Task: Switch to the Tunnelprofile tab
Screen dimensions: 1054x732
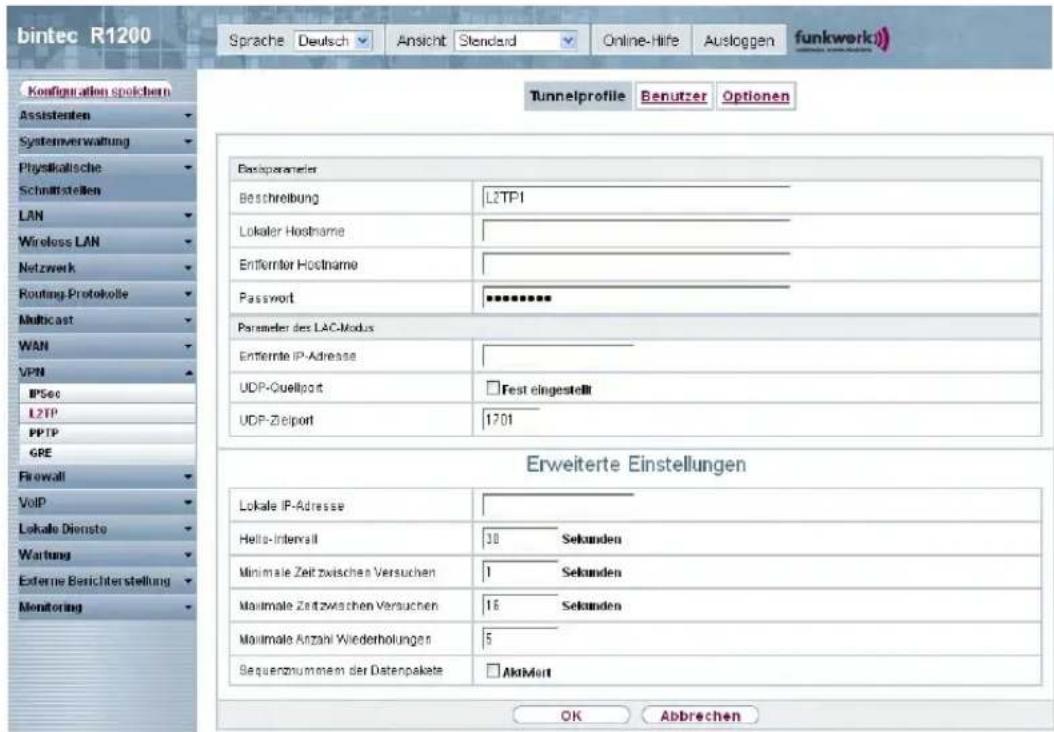Action: coord(577,96)
